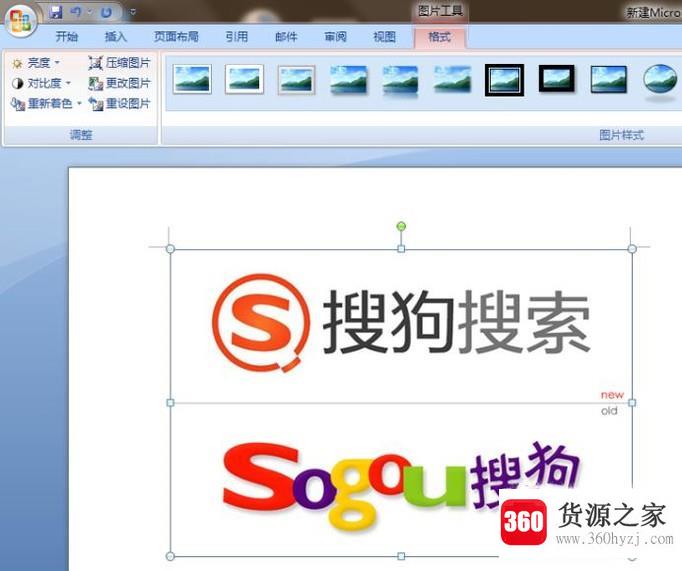Click the green rotation handle of the picture
The image size is (682, 571).
pyautogui.click(x=401, y=226)
